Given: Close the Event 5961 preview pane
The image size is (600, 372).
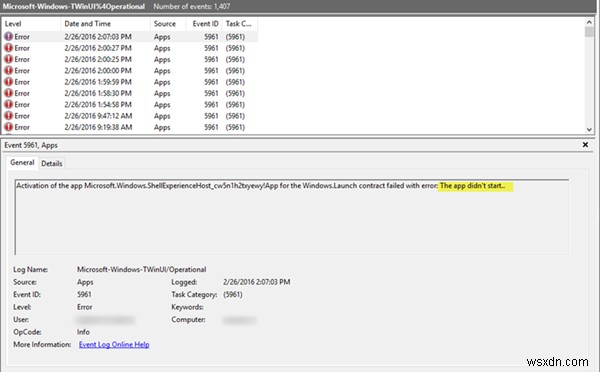Looking at the screenshot, I should (x=585, y=145).
